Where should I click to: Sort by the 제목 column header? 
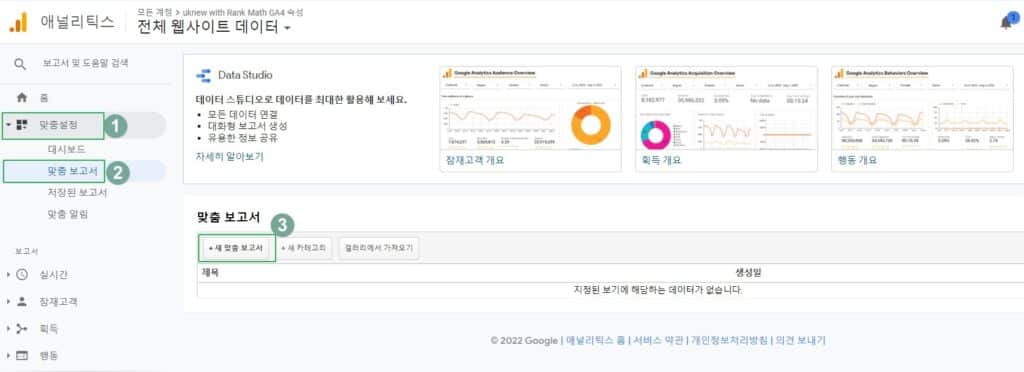pos(210,273)
